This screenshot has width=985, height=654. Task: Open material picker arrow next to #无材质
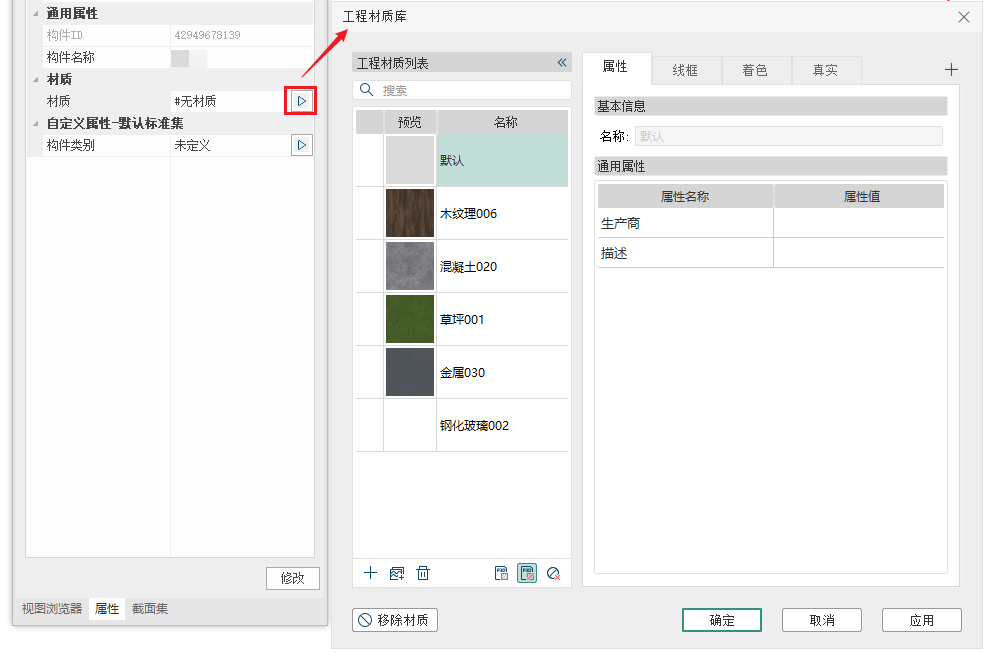click(x=302, y=101)
